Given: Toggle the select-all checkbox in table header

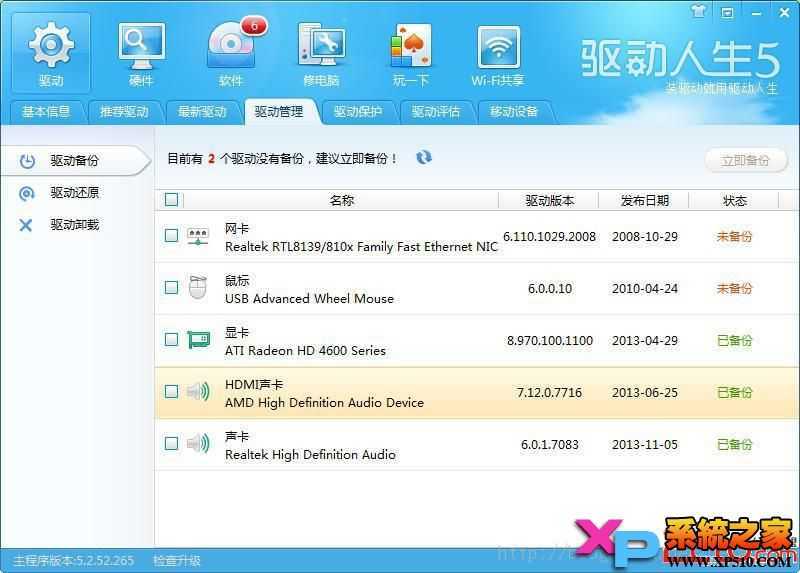Looking at the screenshot, I should coord(171,200).
